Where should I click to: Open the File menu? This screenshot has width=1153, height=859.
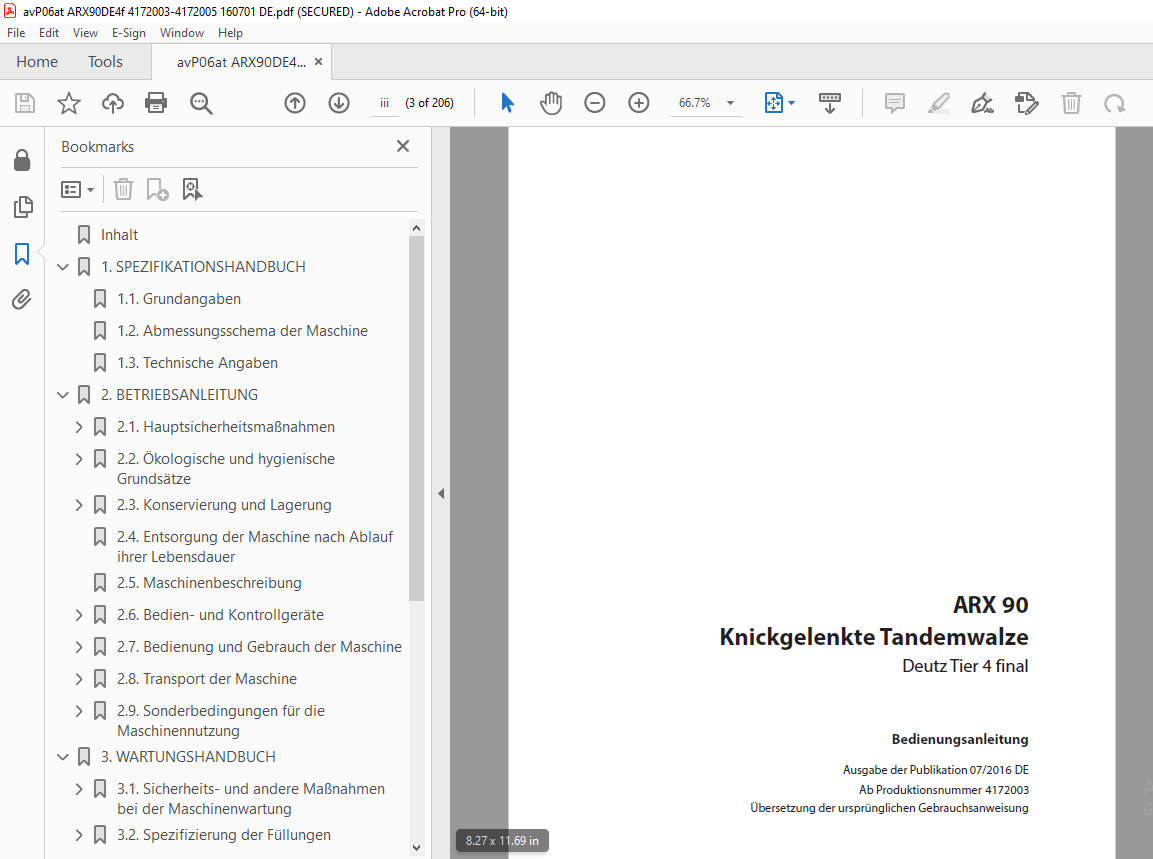point(15,33)
